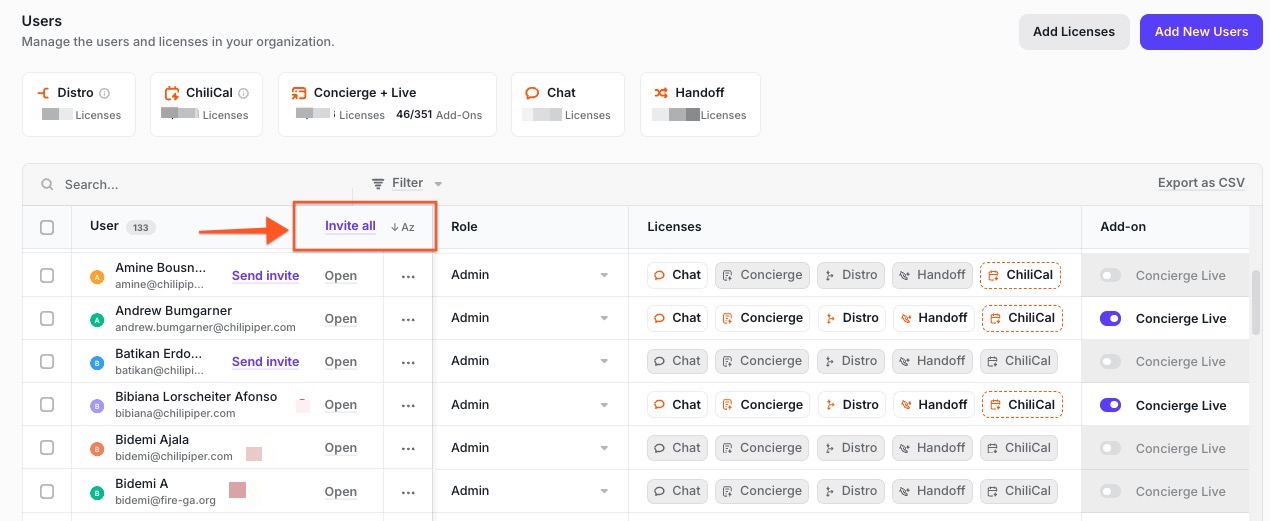Toggle Handoff license for Andrew Bumgarner
1270x521 pixels.
(x=933, y=318)
